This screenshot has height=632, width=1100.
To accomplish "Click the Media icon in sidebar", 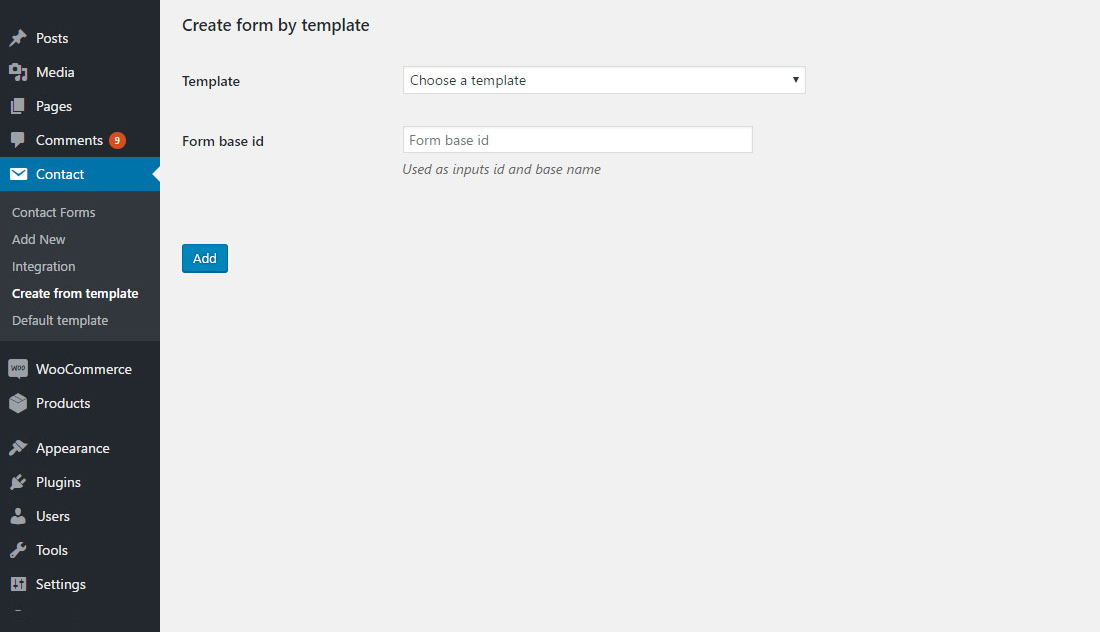I will [18, 72].
